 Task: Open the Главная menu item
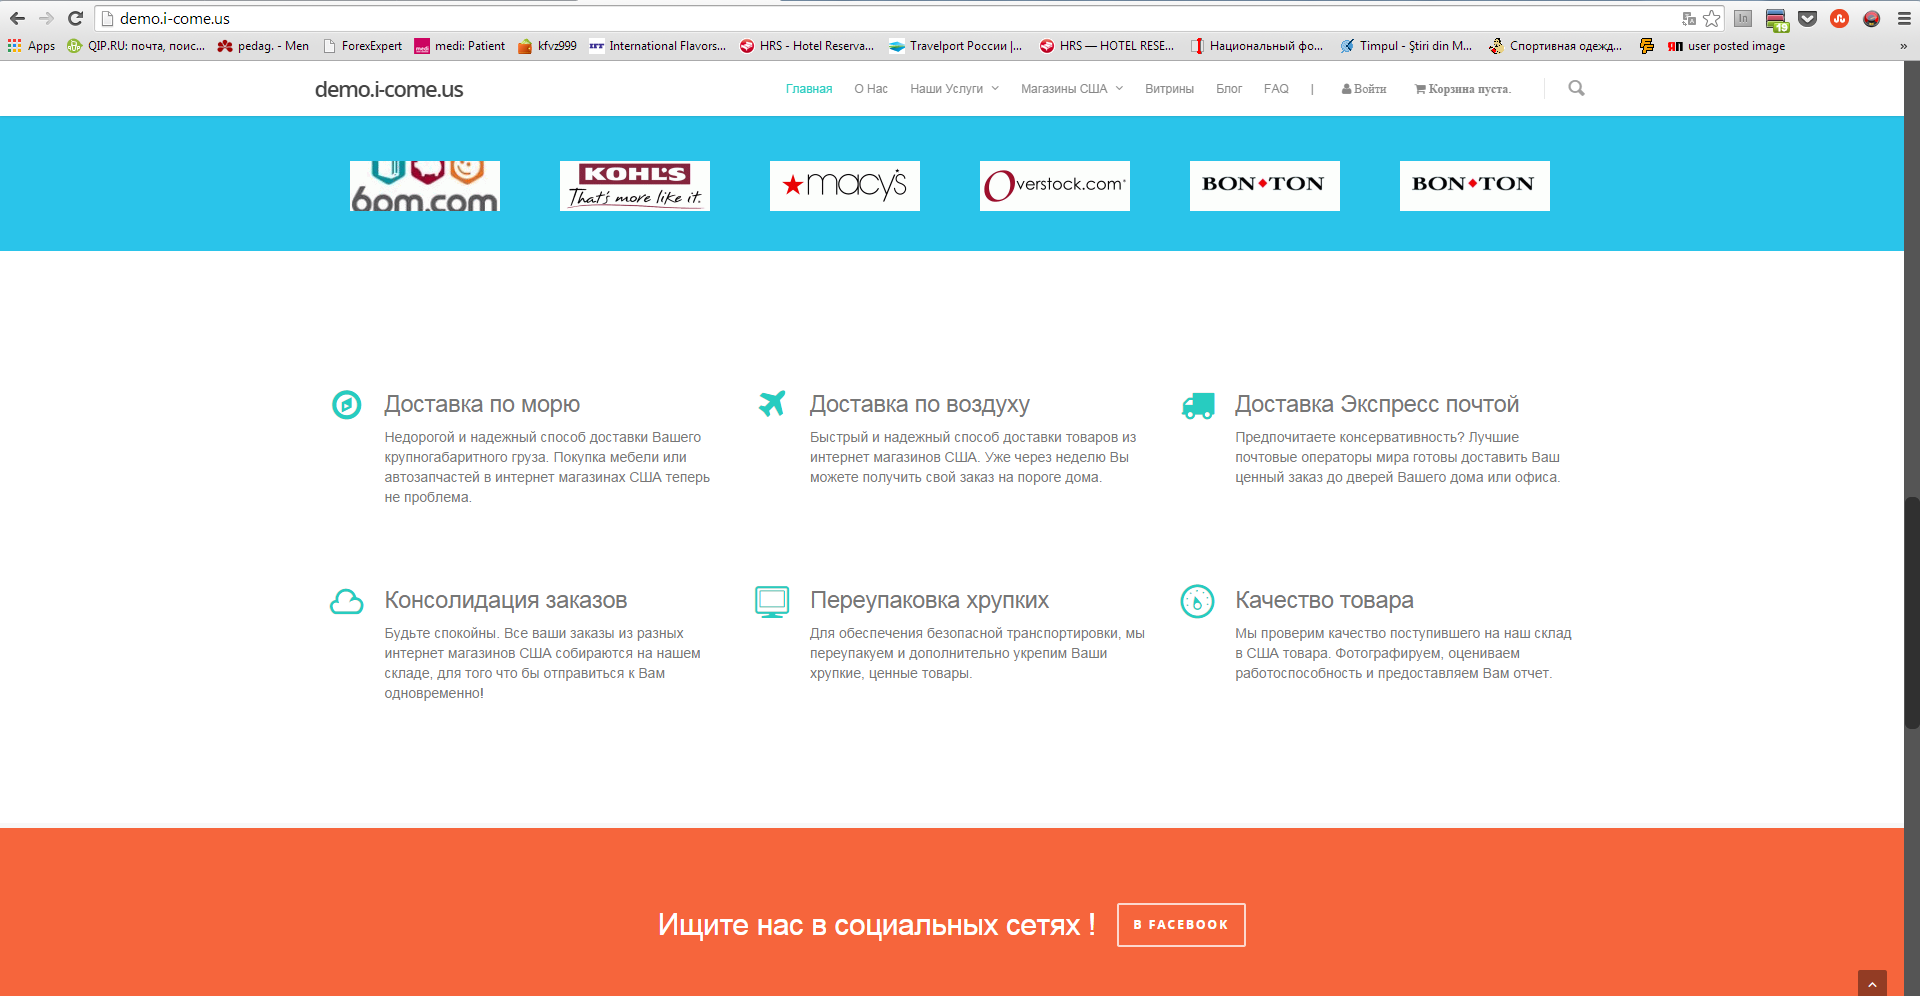click(809, 89)
